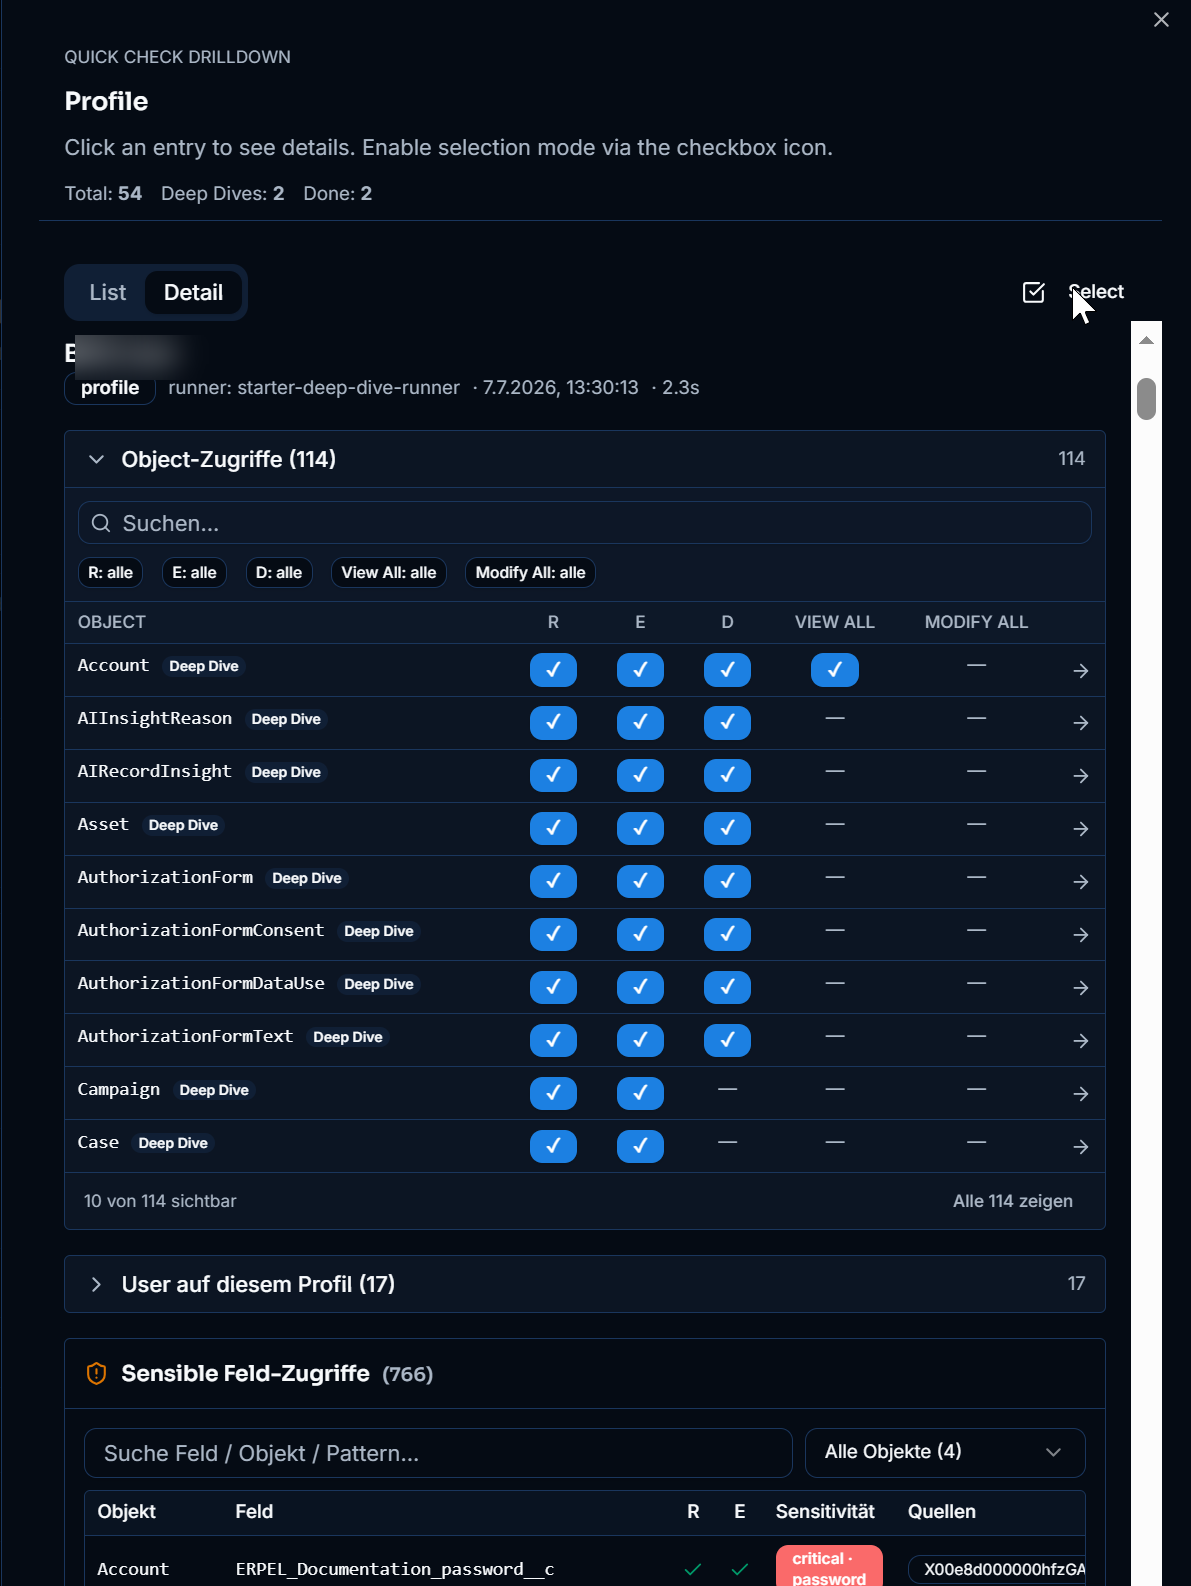Click the VIEW ALL column header
1191x1586 pixels.
835,622
